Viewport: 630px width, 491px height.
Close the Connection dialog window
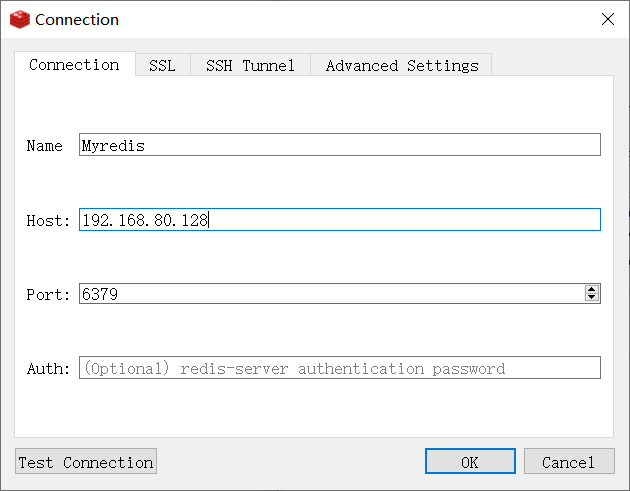[607, 19]
